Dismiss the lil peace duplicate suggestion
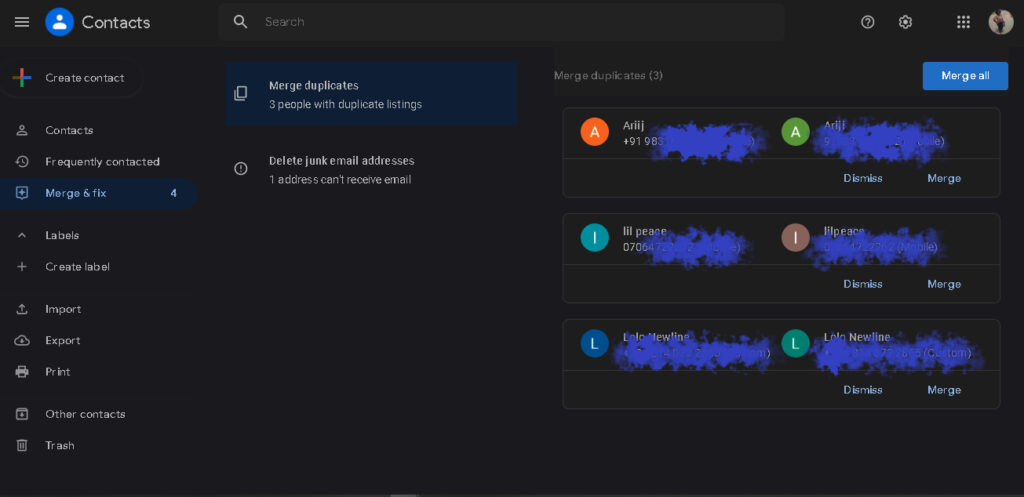1024x497 pixels. (863, 284)
